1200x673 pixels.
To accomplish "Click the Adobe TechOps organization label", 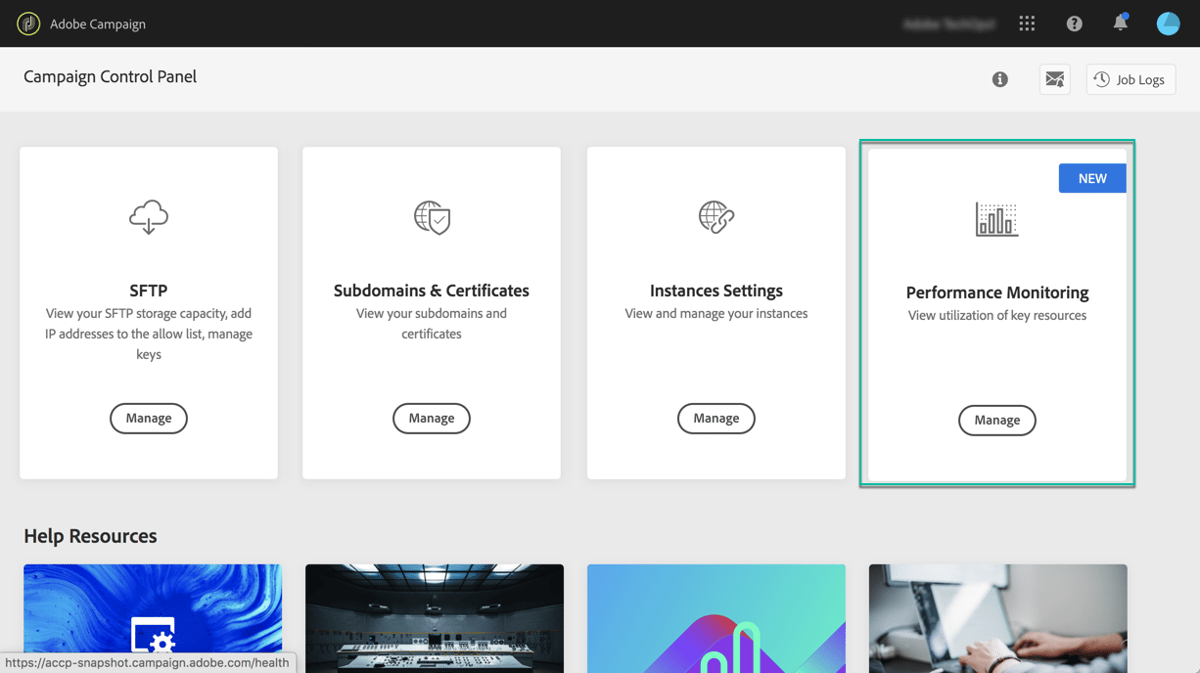I will click(948, 23).
